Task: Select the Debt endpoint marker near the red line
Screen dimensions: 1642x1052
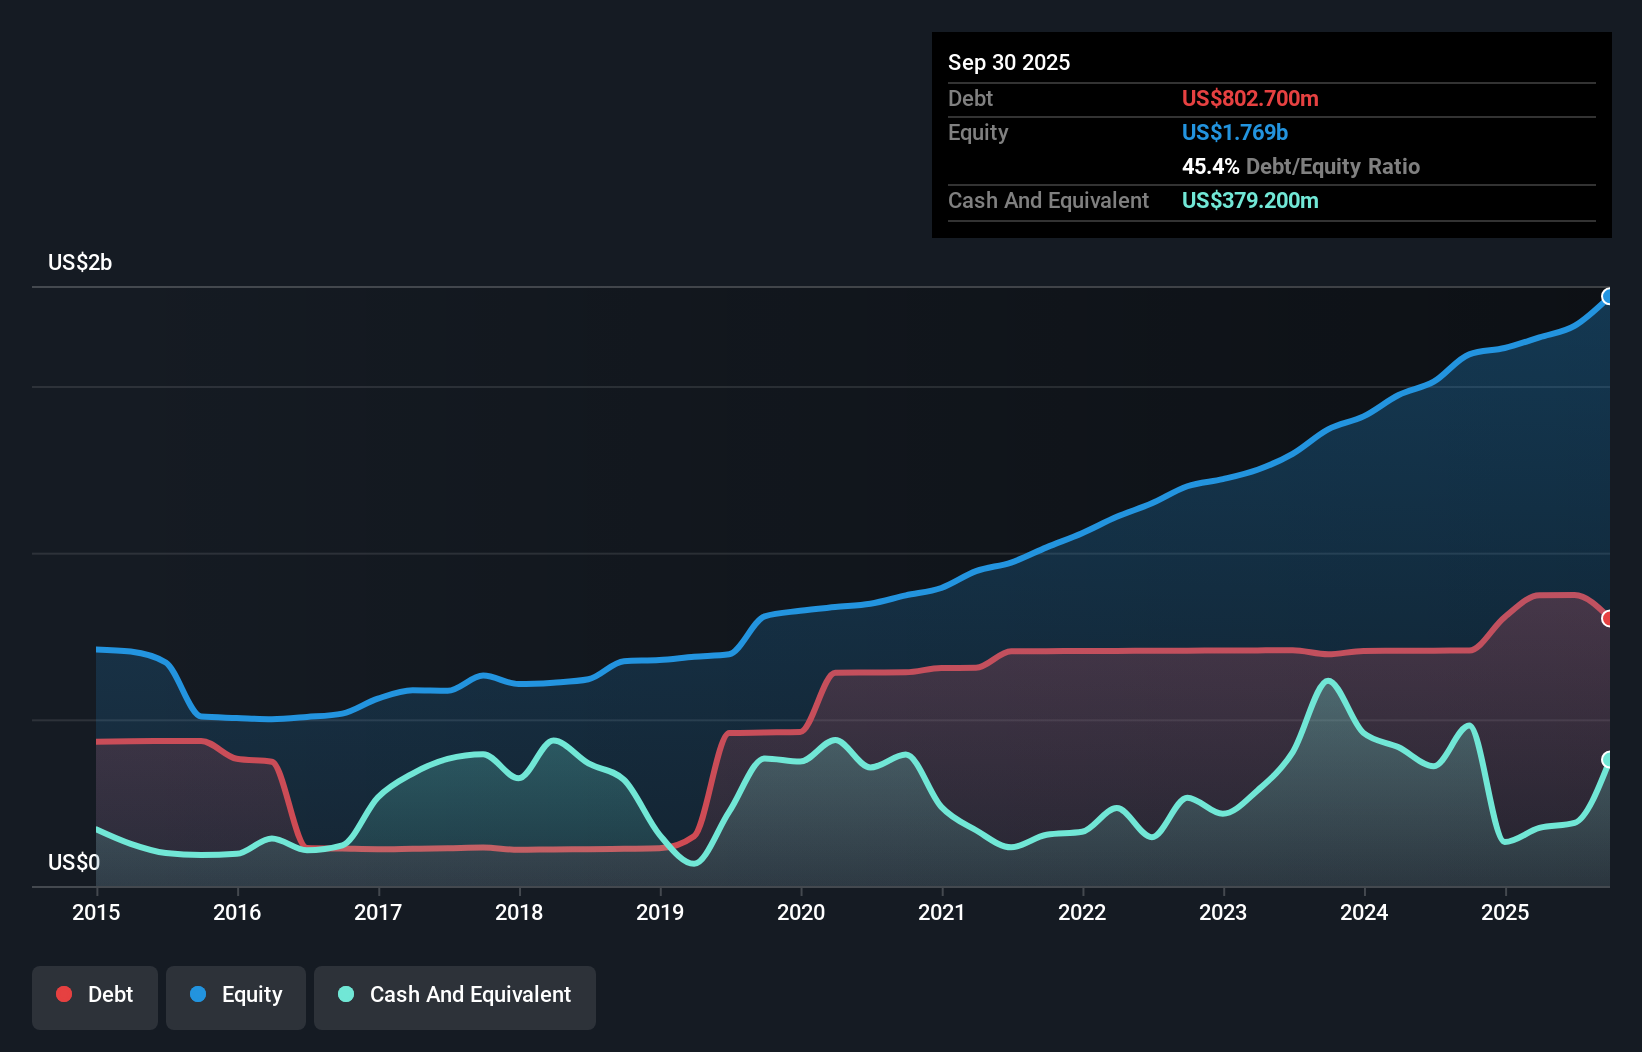Action: [1608, 619]
